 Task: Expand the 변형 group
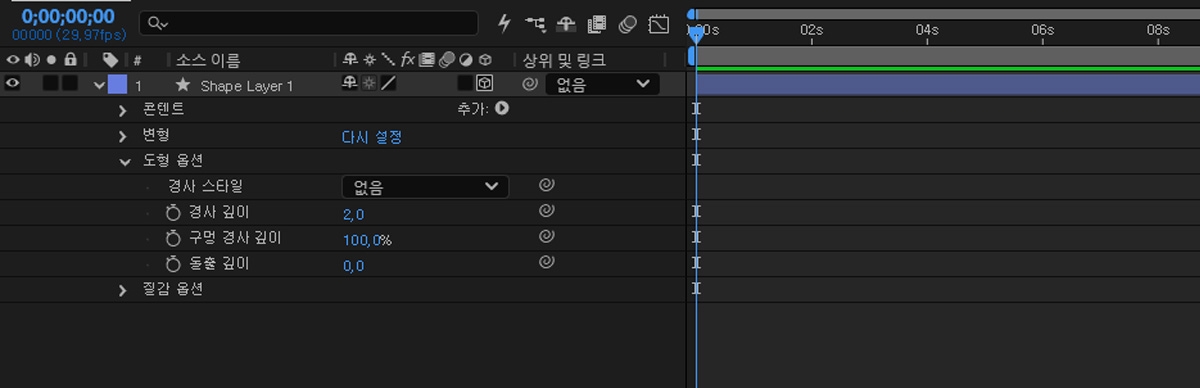click(123, 136)
